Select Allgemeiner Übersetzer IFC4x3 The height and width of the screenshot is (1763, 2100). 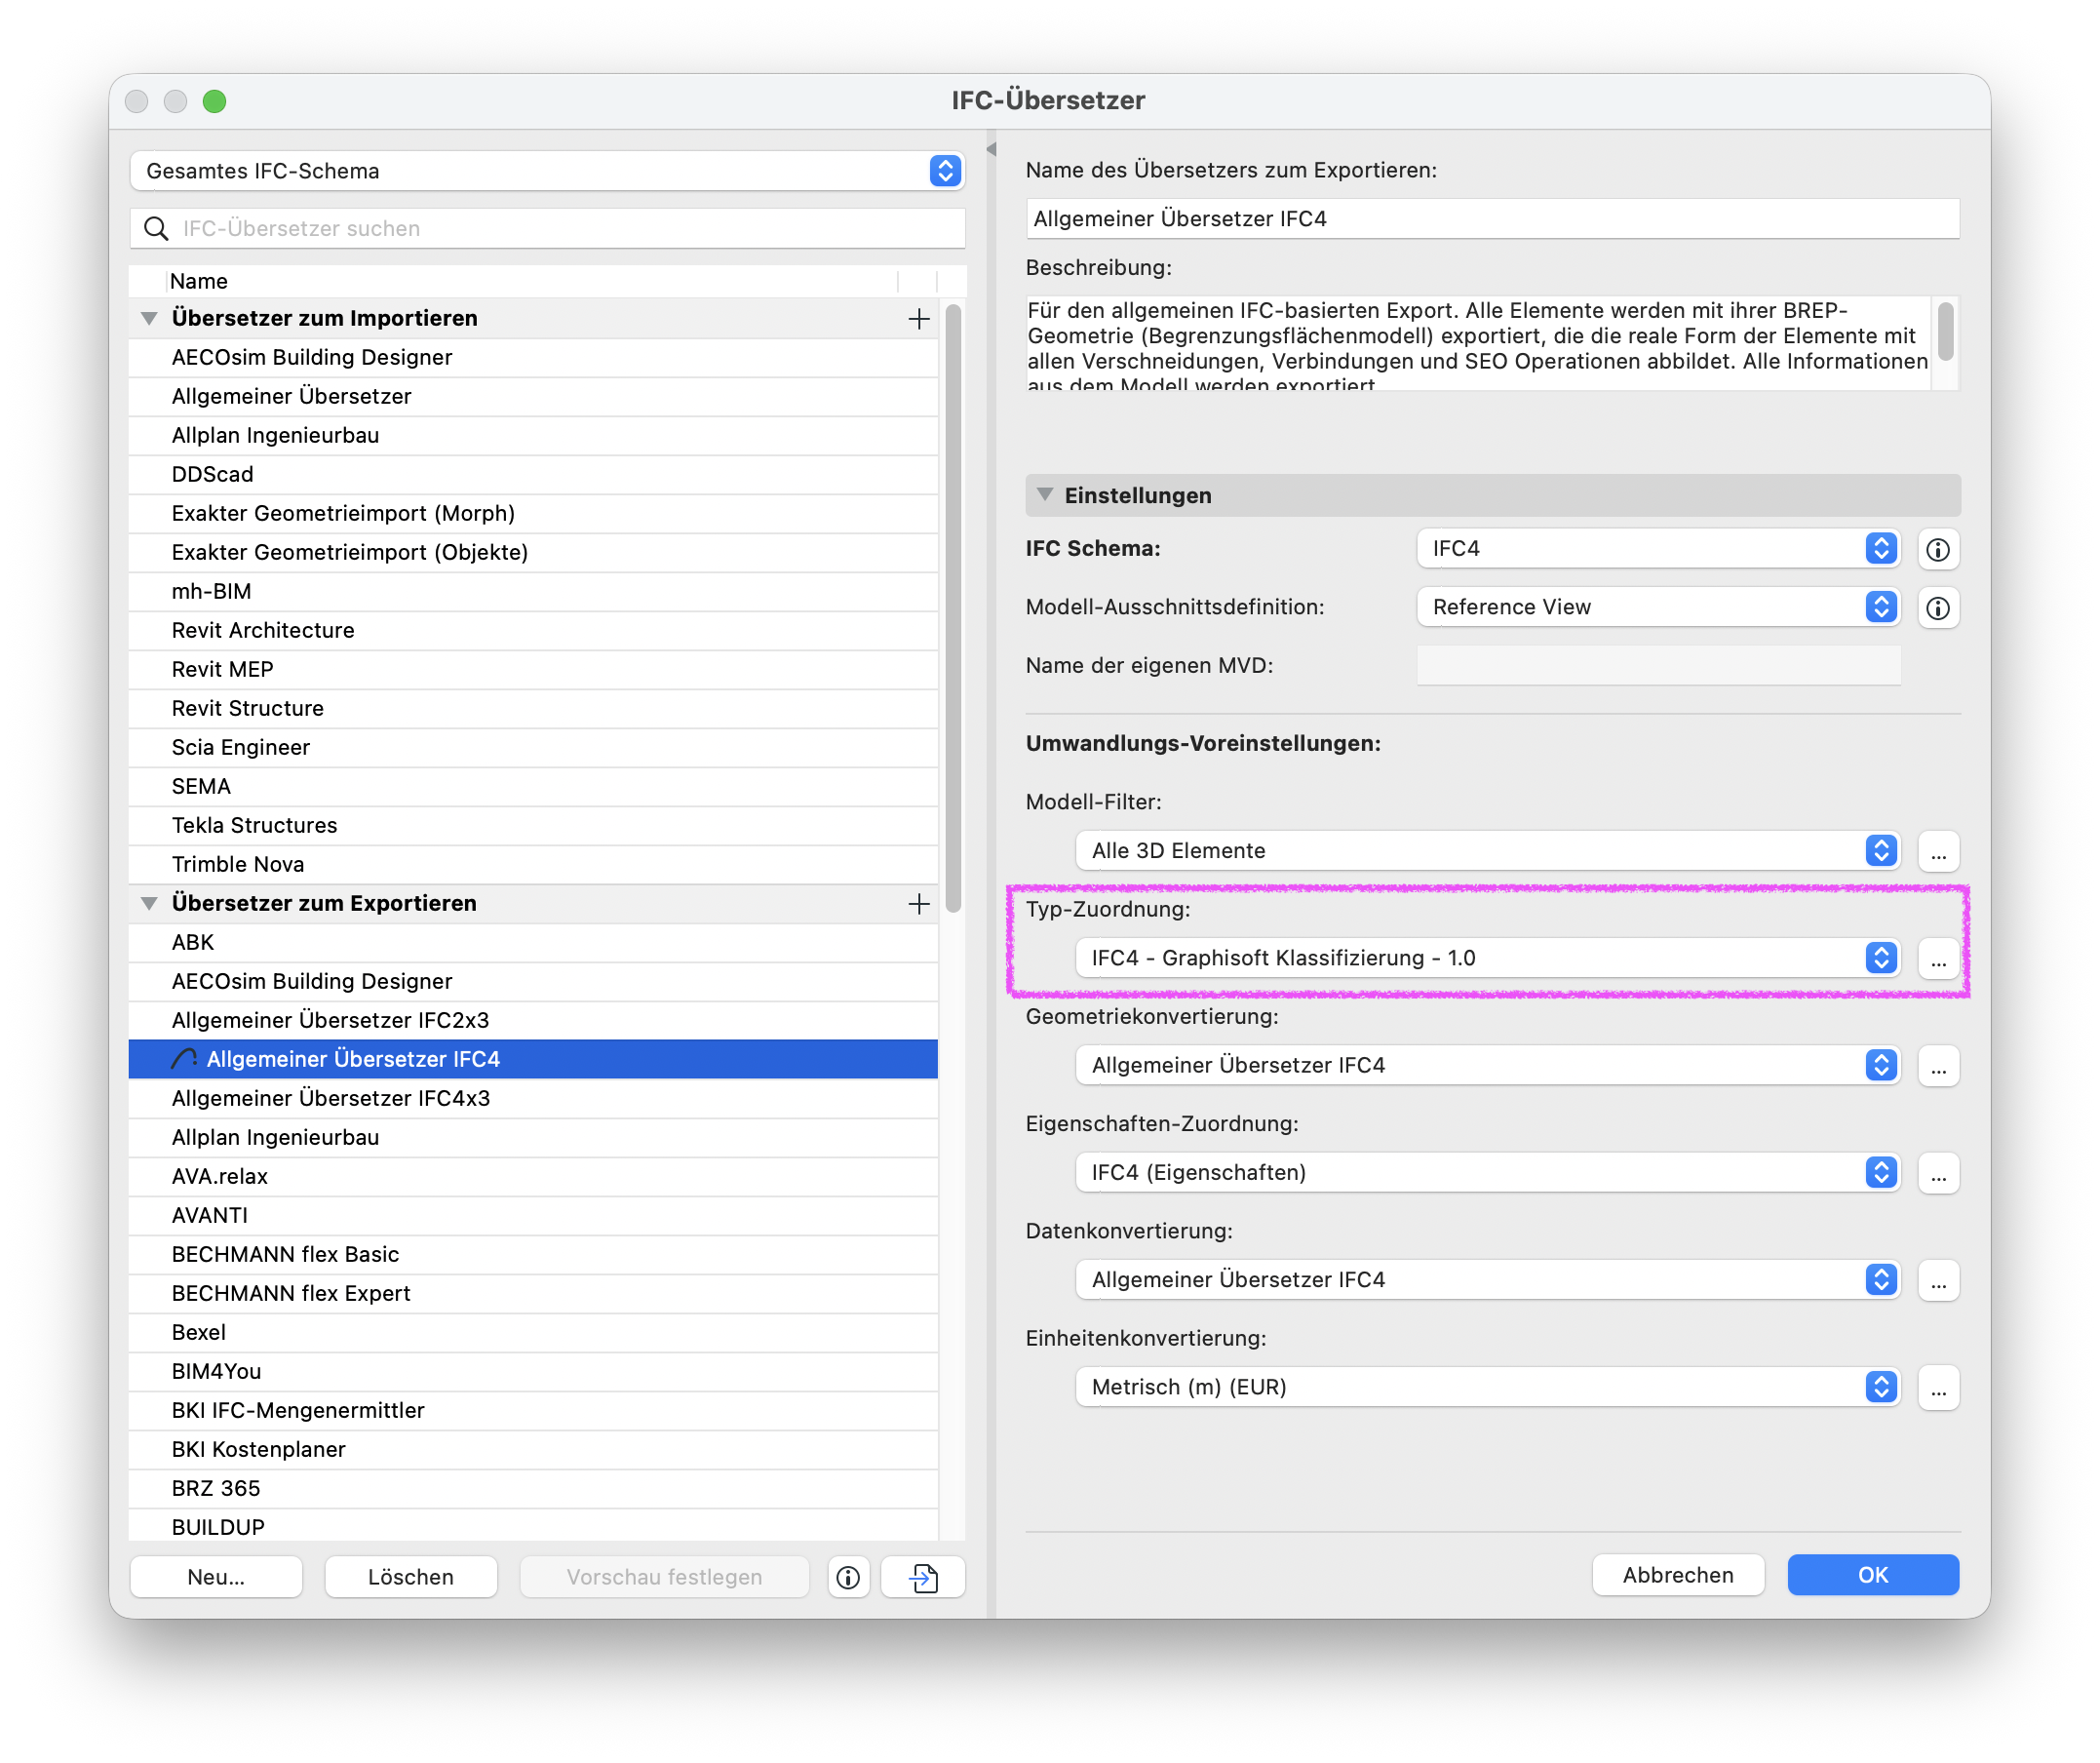[x=533, y=1099]
